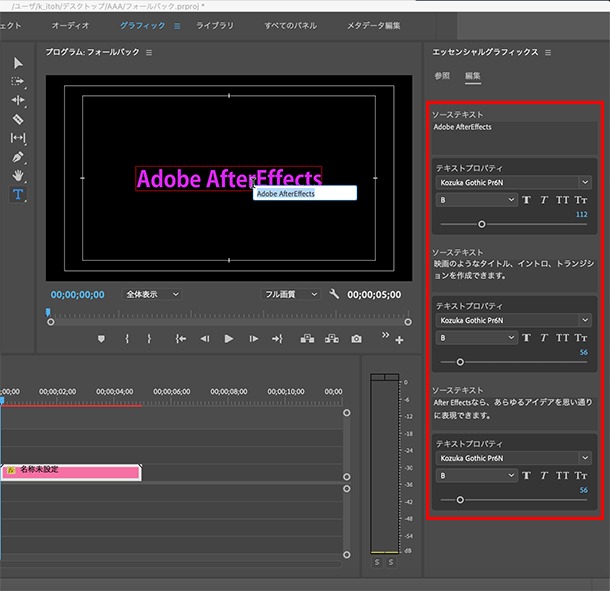610x591 pixels.
Task: Toggle faux bold for the 映画のような text
Action: tap(526, 338)
